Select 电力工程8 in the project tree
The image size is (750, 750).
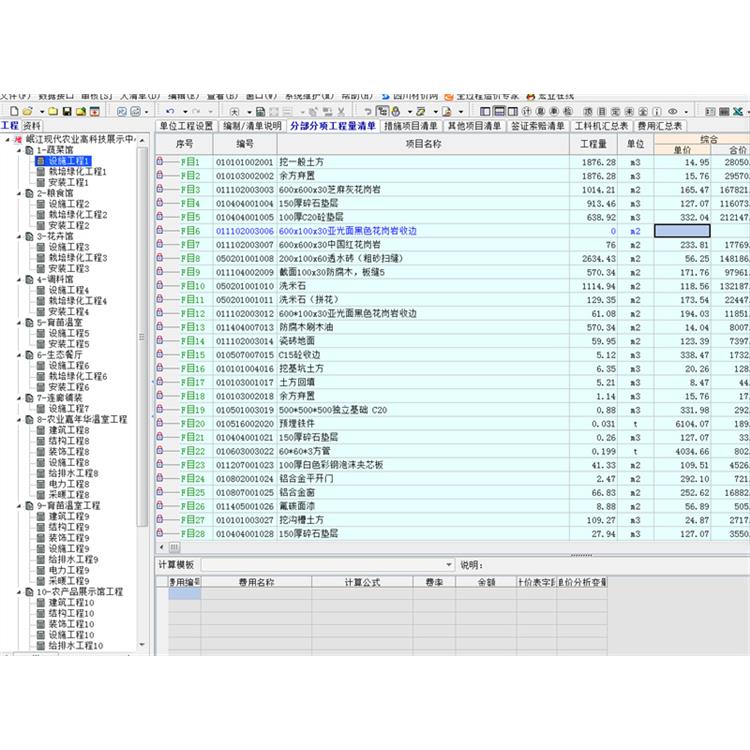(x=69, y=484)
